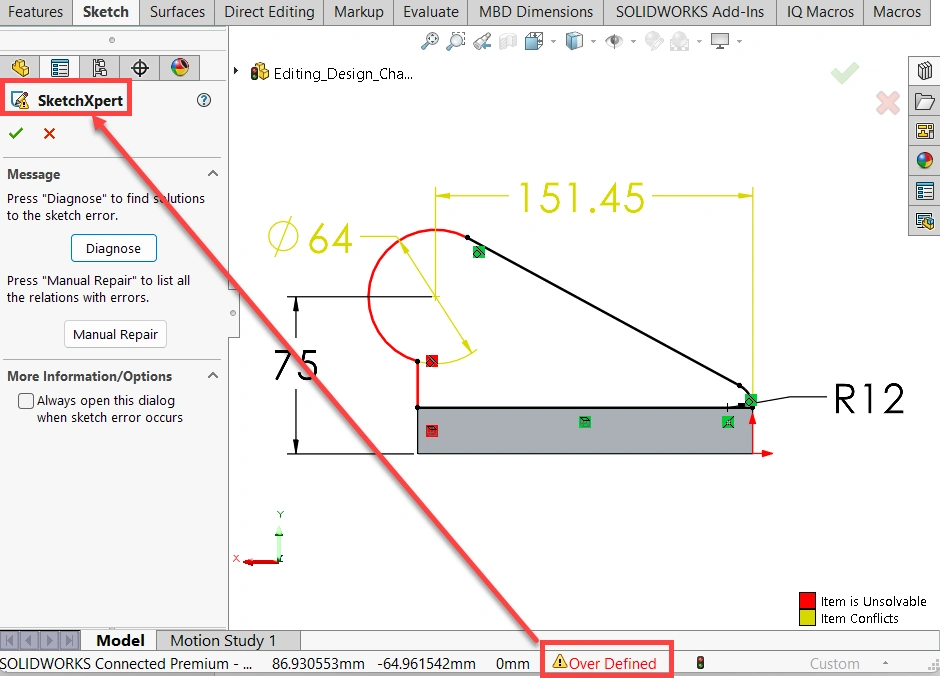Open the PropertyManager tab icon
Screen dimensions: 940x678
(60, 68)
